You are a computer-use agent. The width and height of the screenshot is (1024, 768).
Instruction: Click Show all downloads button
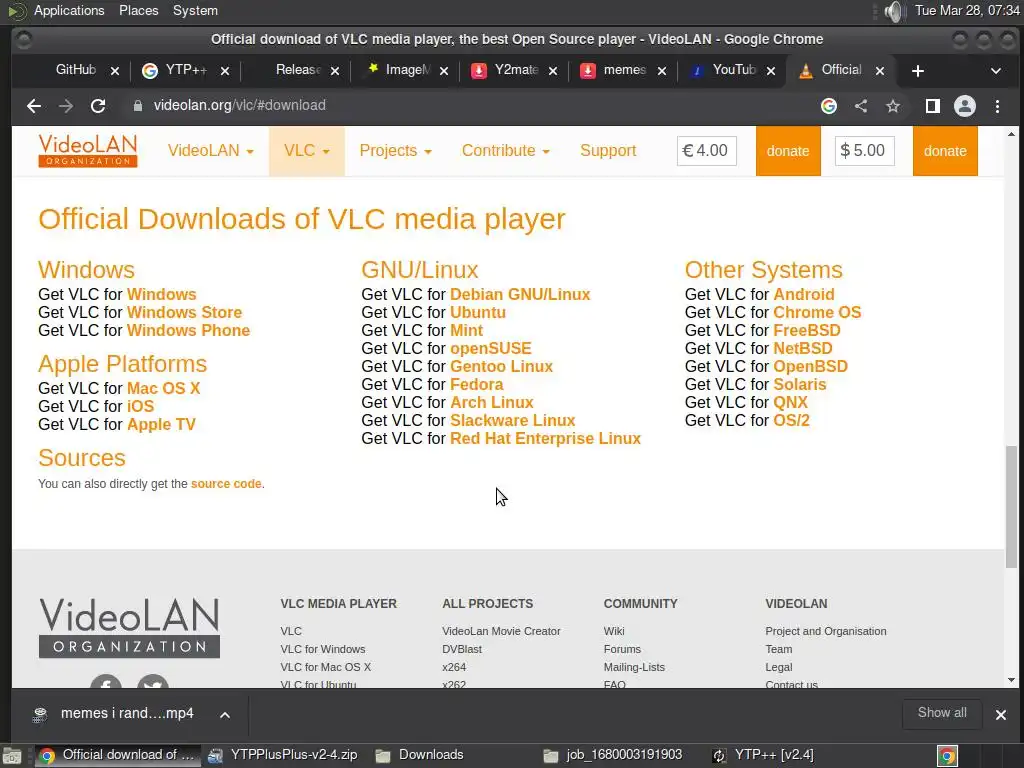[x=942, y=713]
